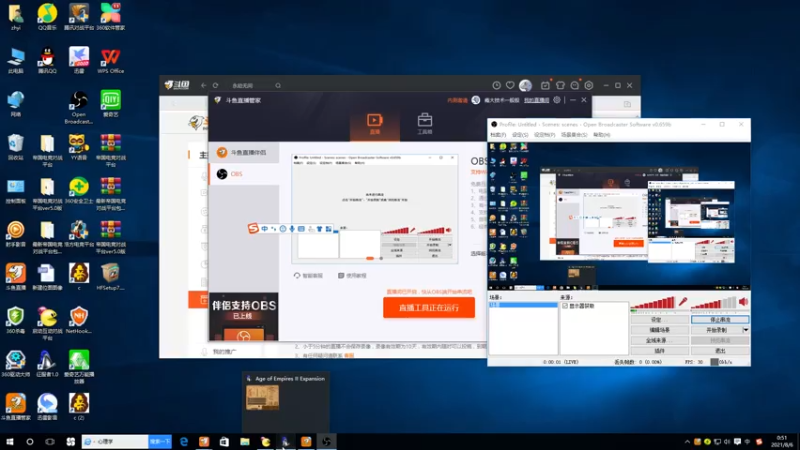Image resolution: width=800 pixels, height=450 pixels.
Task: Select OBS in the manager sidebar
Action: [x=244, y=174]
